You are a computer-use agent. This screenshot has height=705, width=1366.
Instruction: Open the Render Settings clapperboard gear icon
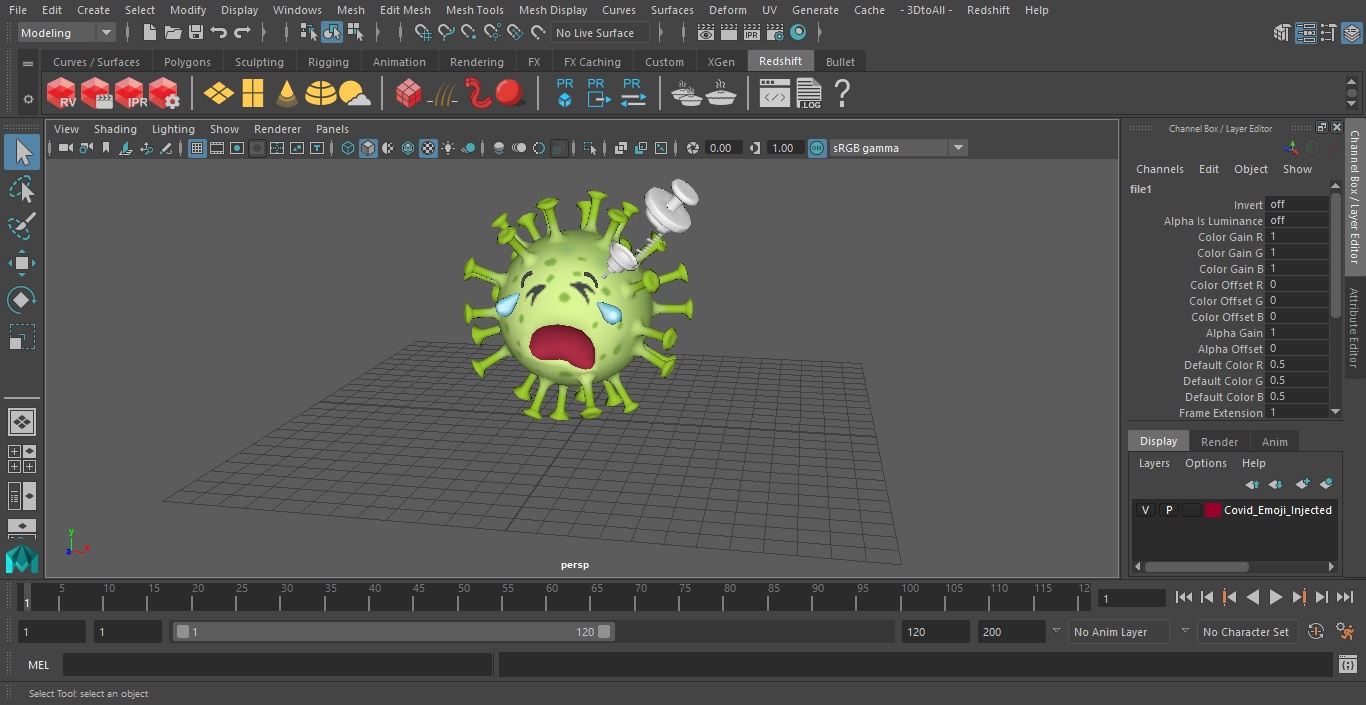[774, 33]
